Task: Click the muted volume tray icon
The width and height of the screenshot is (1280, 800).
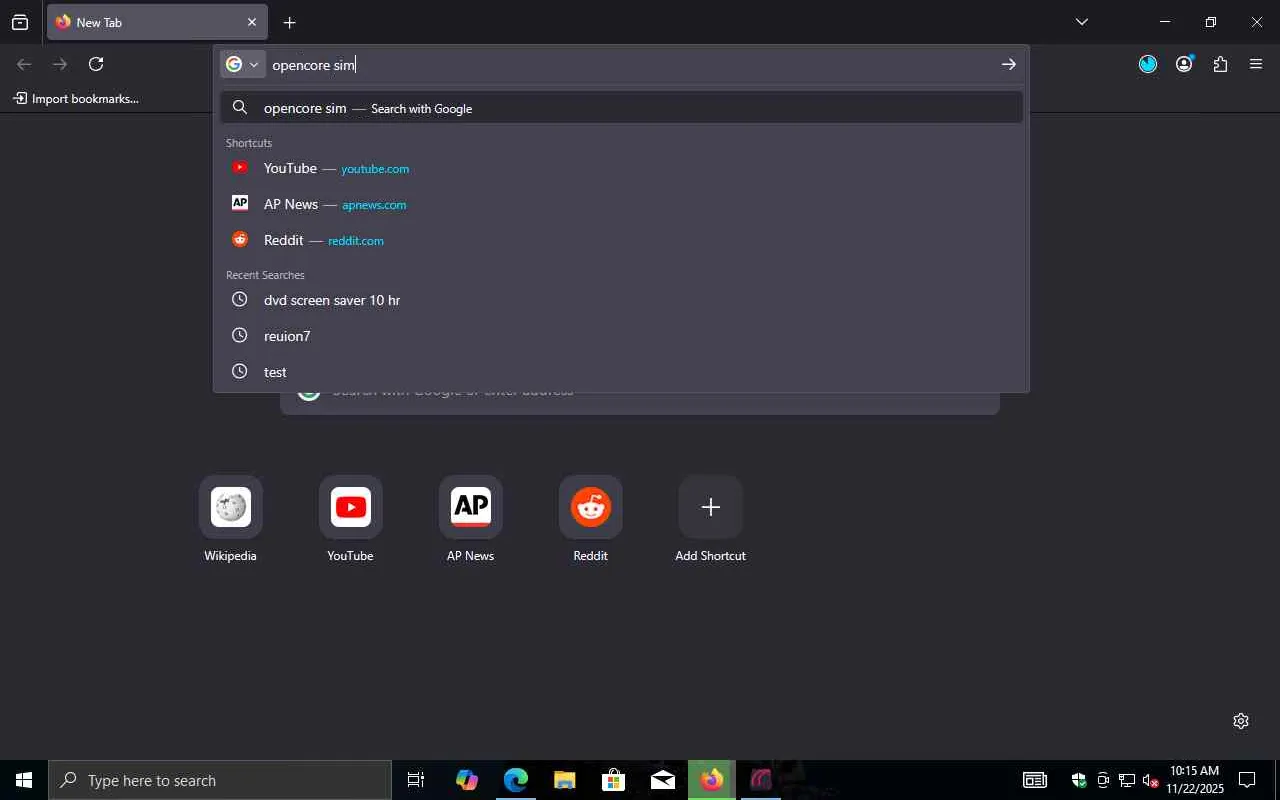Action: click(1151, 780)
